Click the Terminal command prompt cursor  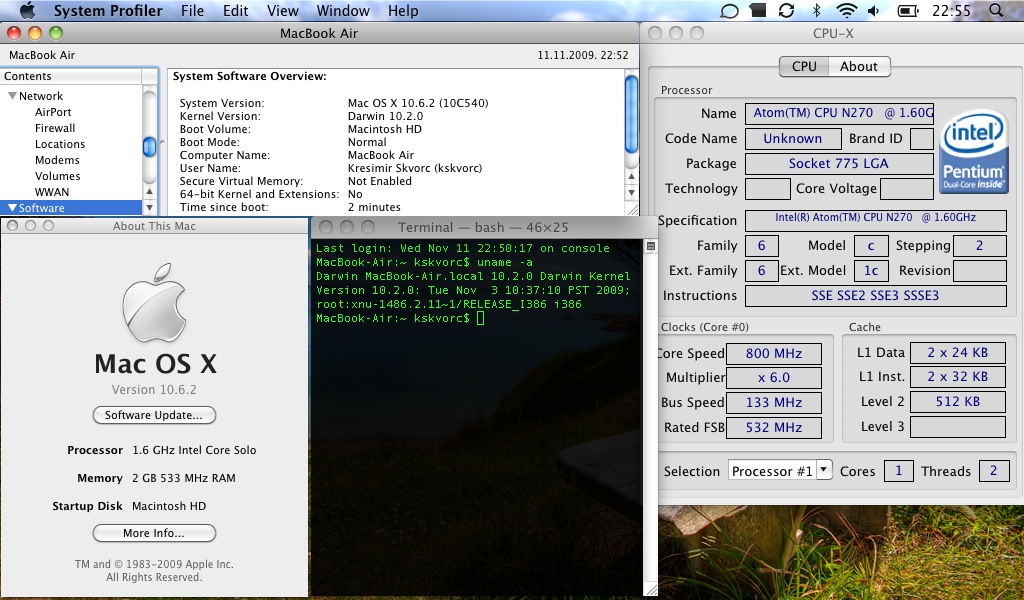[481, 318]
